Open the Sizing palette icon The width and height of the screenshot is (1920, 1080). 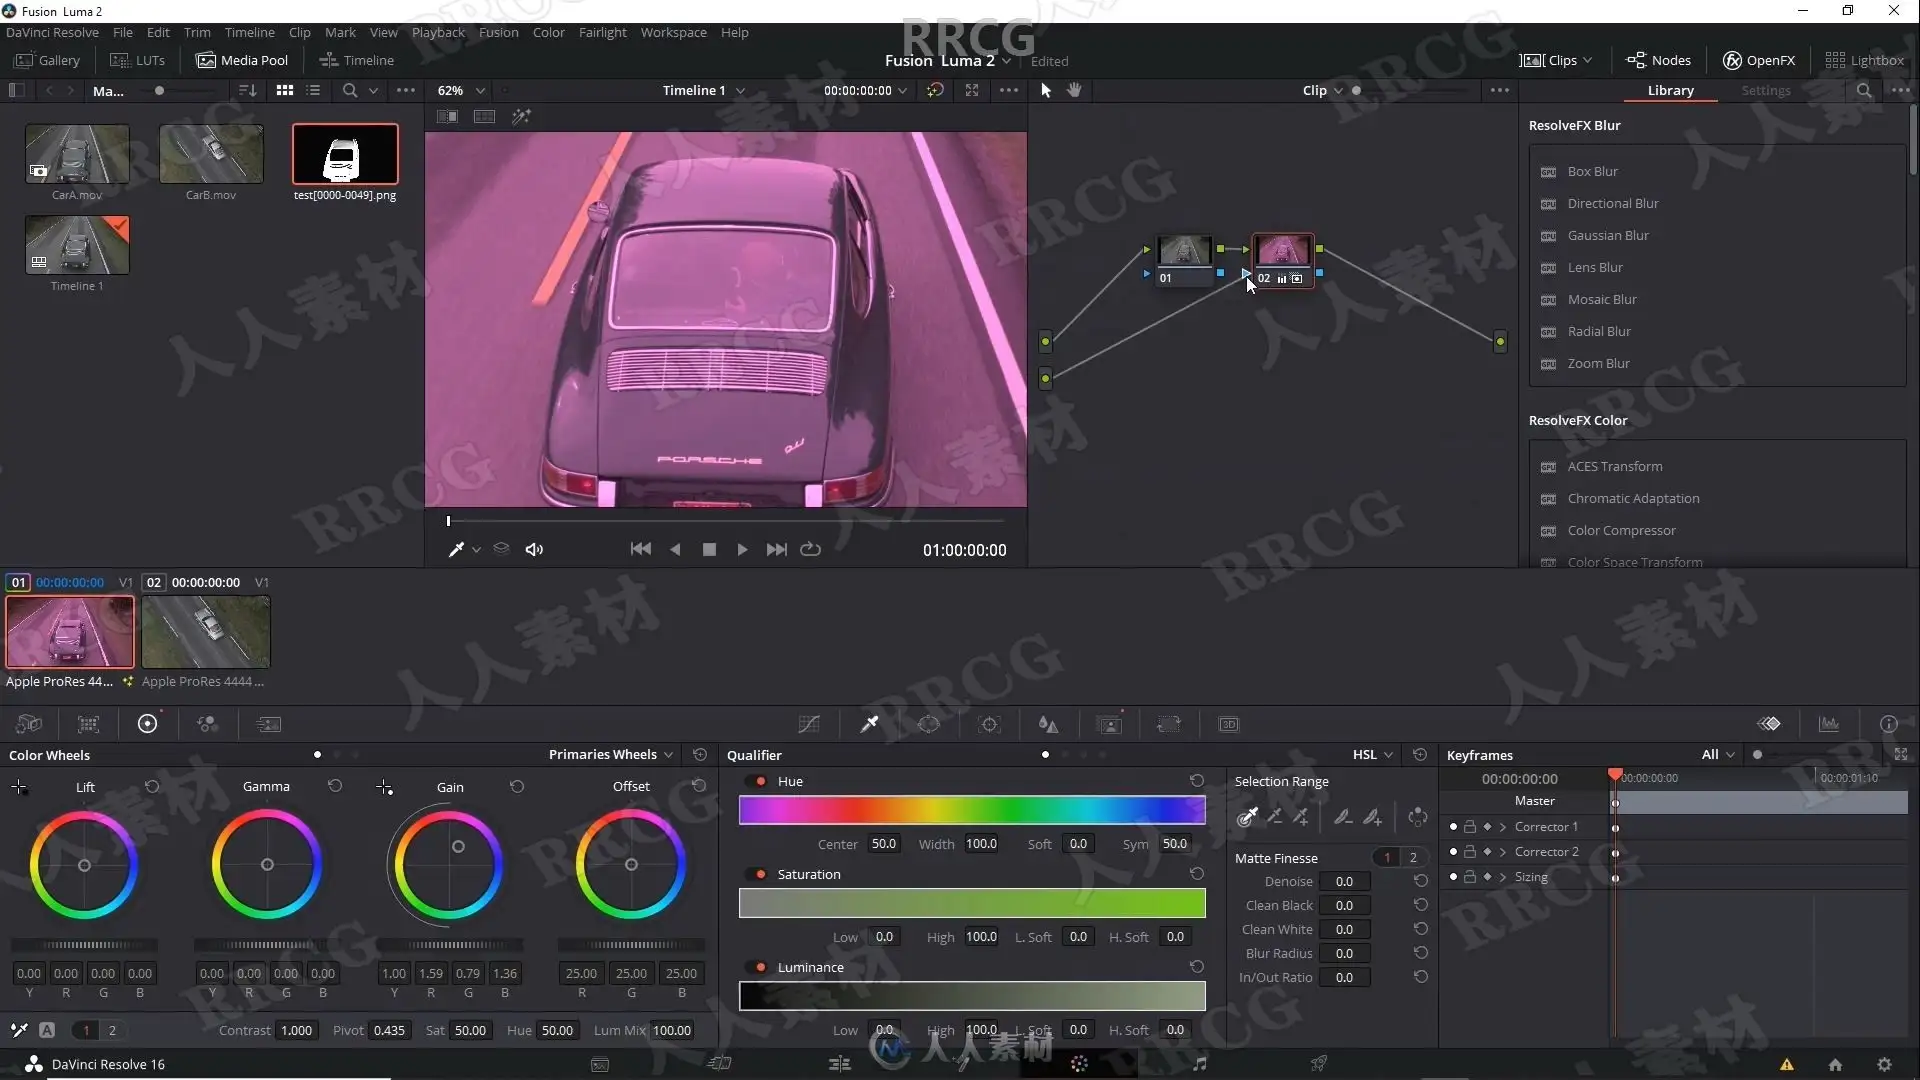pos(1169,724)
